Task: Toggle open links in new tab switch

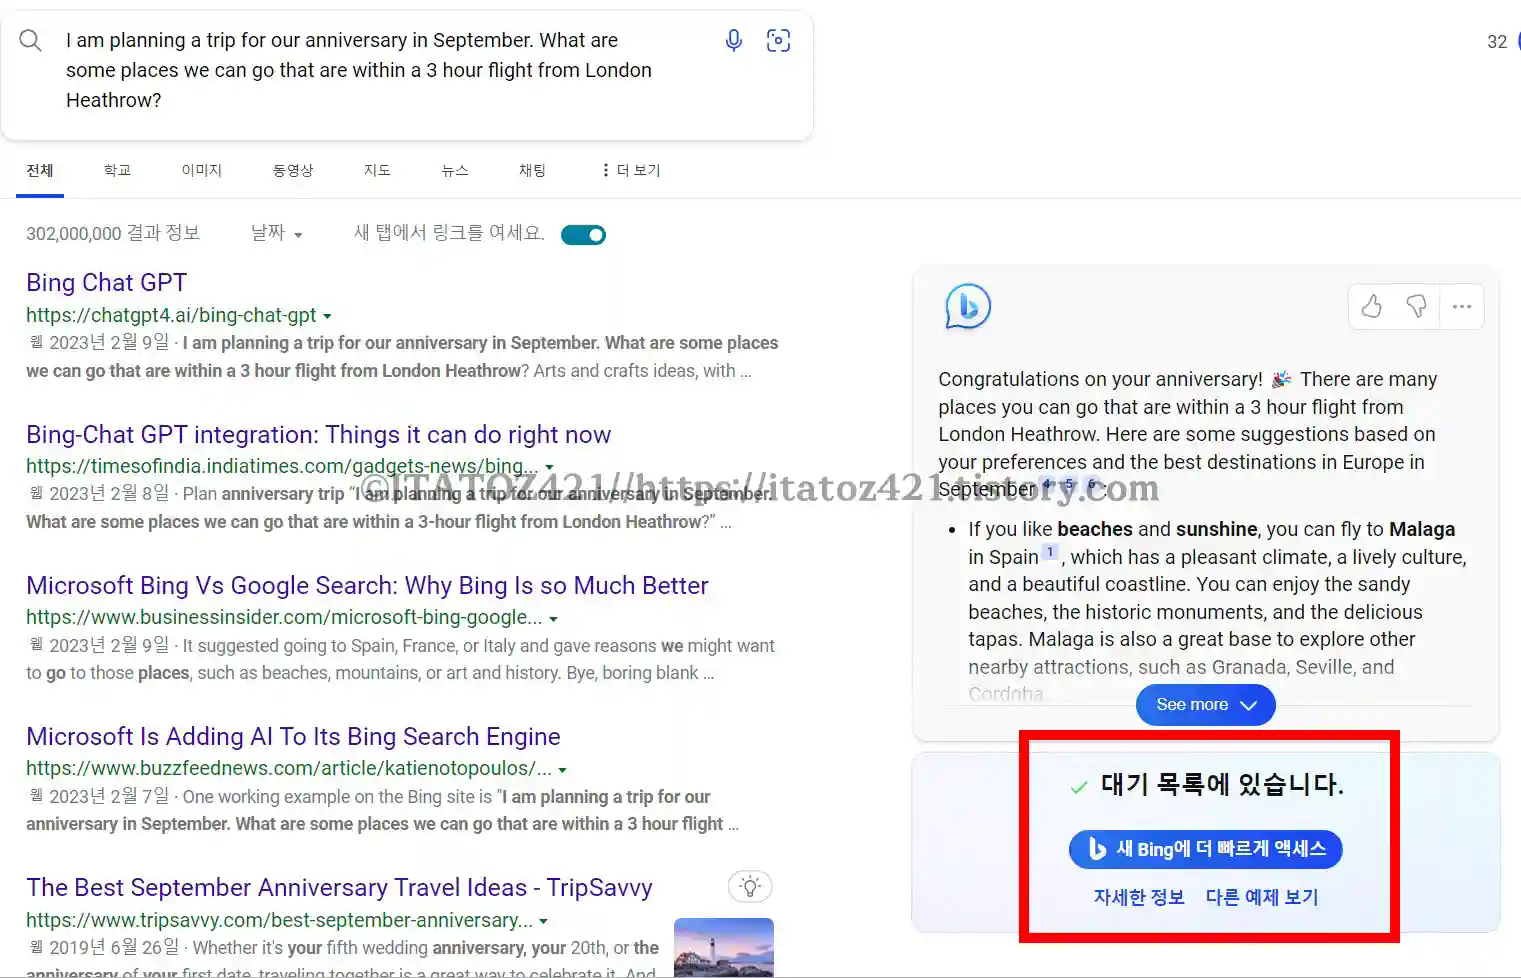Action: click(583, 235)
